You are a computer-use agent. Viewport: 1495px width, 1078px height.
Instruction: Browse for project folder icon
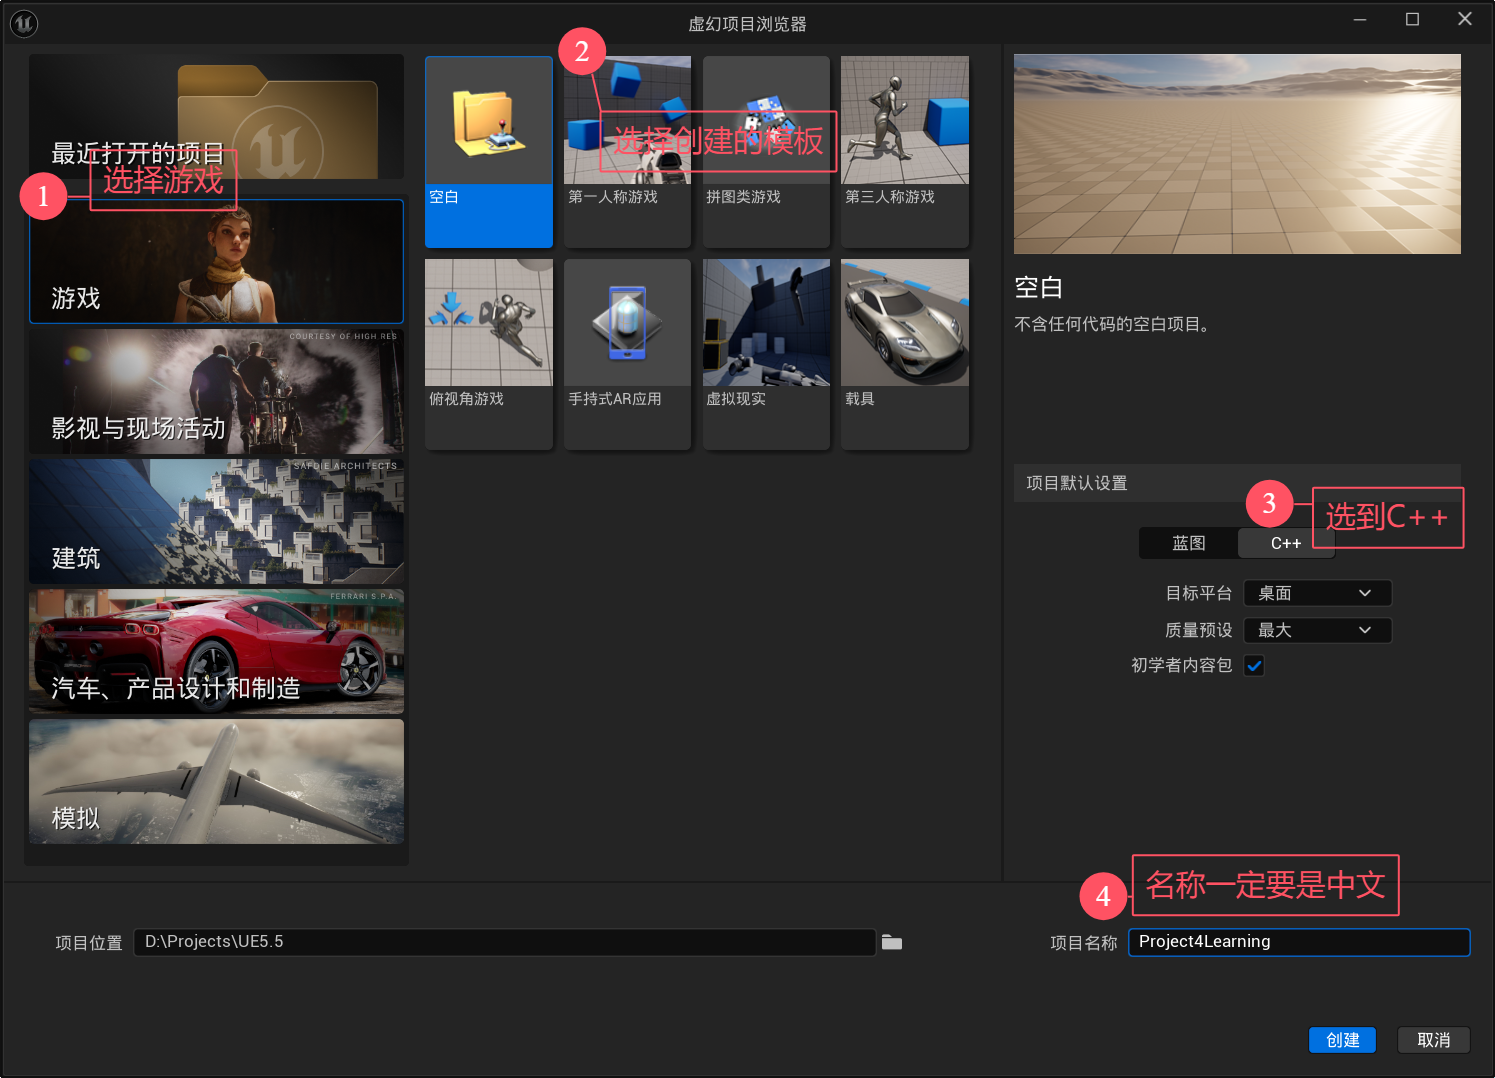pos(892,942)
